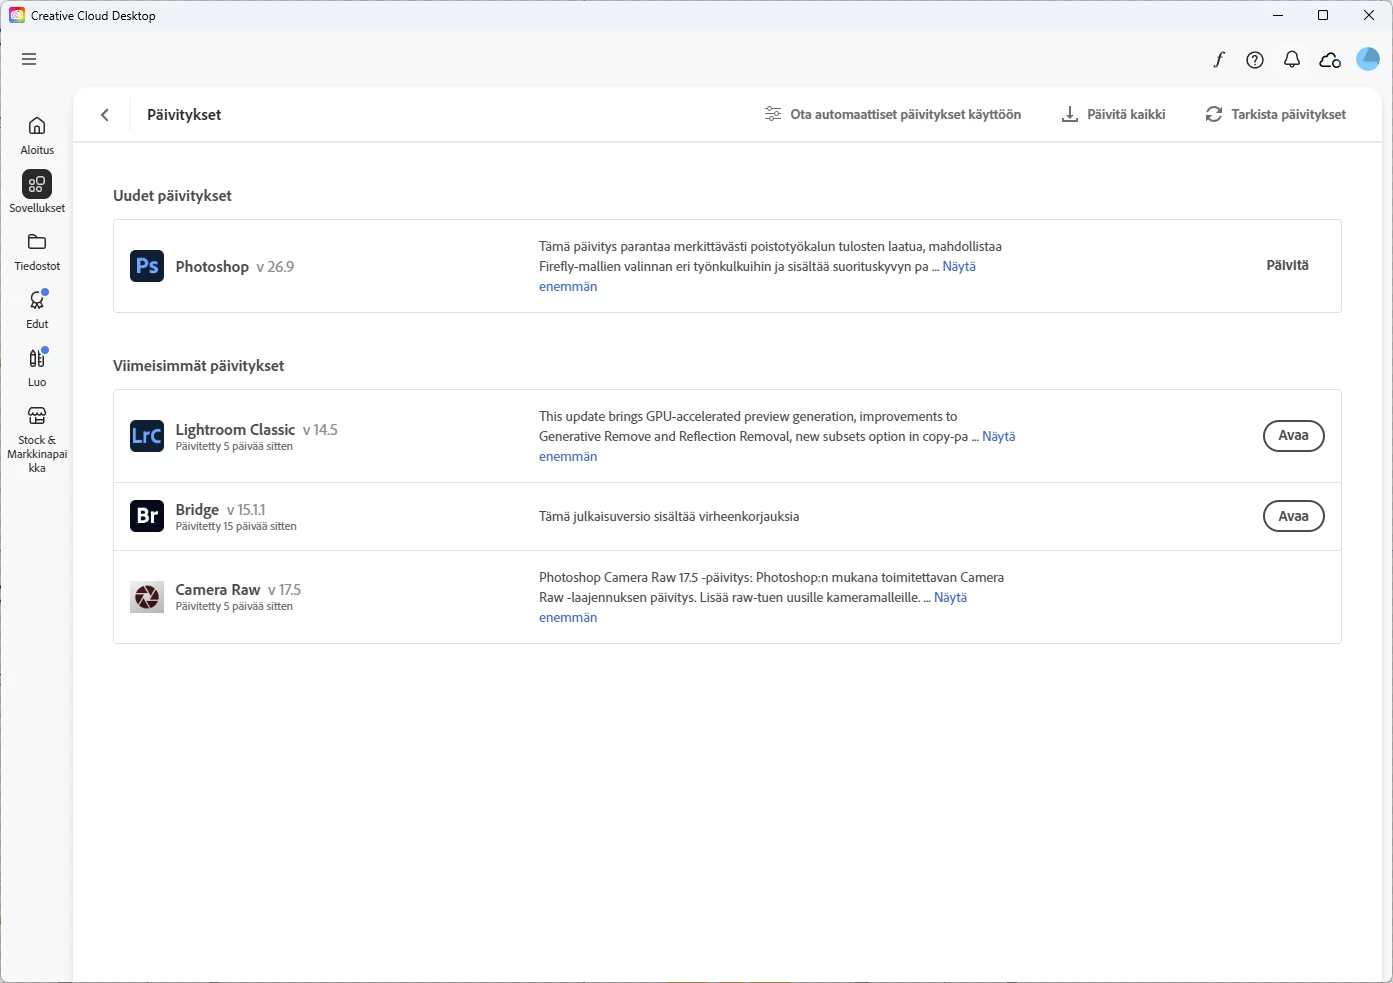The height and width of the screenshot is (983, 1393).
Task: Go back with the left chevron
Action: [x=105, y=115]
